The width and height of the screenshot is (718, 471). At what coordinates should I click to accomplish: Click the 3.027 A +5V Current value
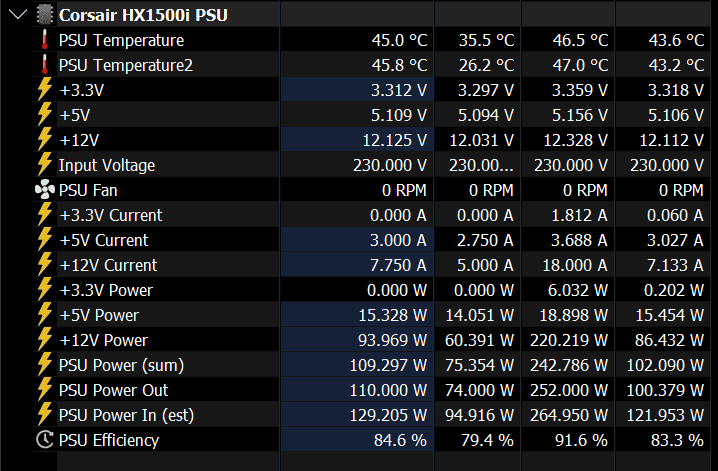[675, 240]
